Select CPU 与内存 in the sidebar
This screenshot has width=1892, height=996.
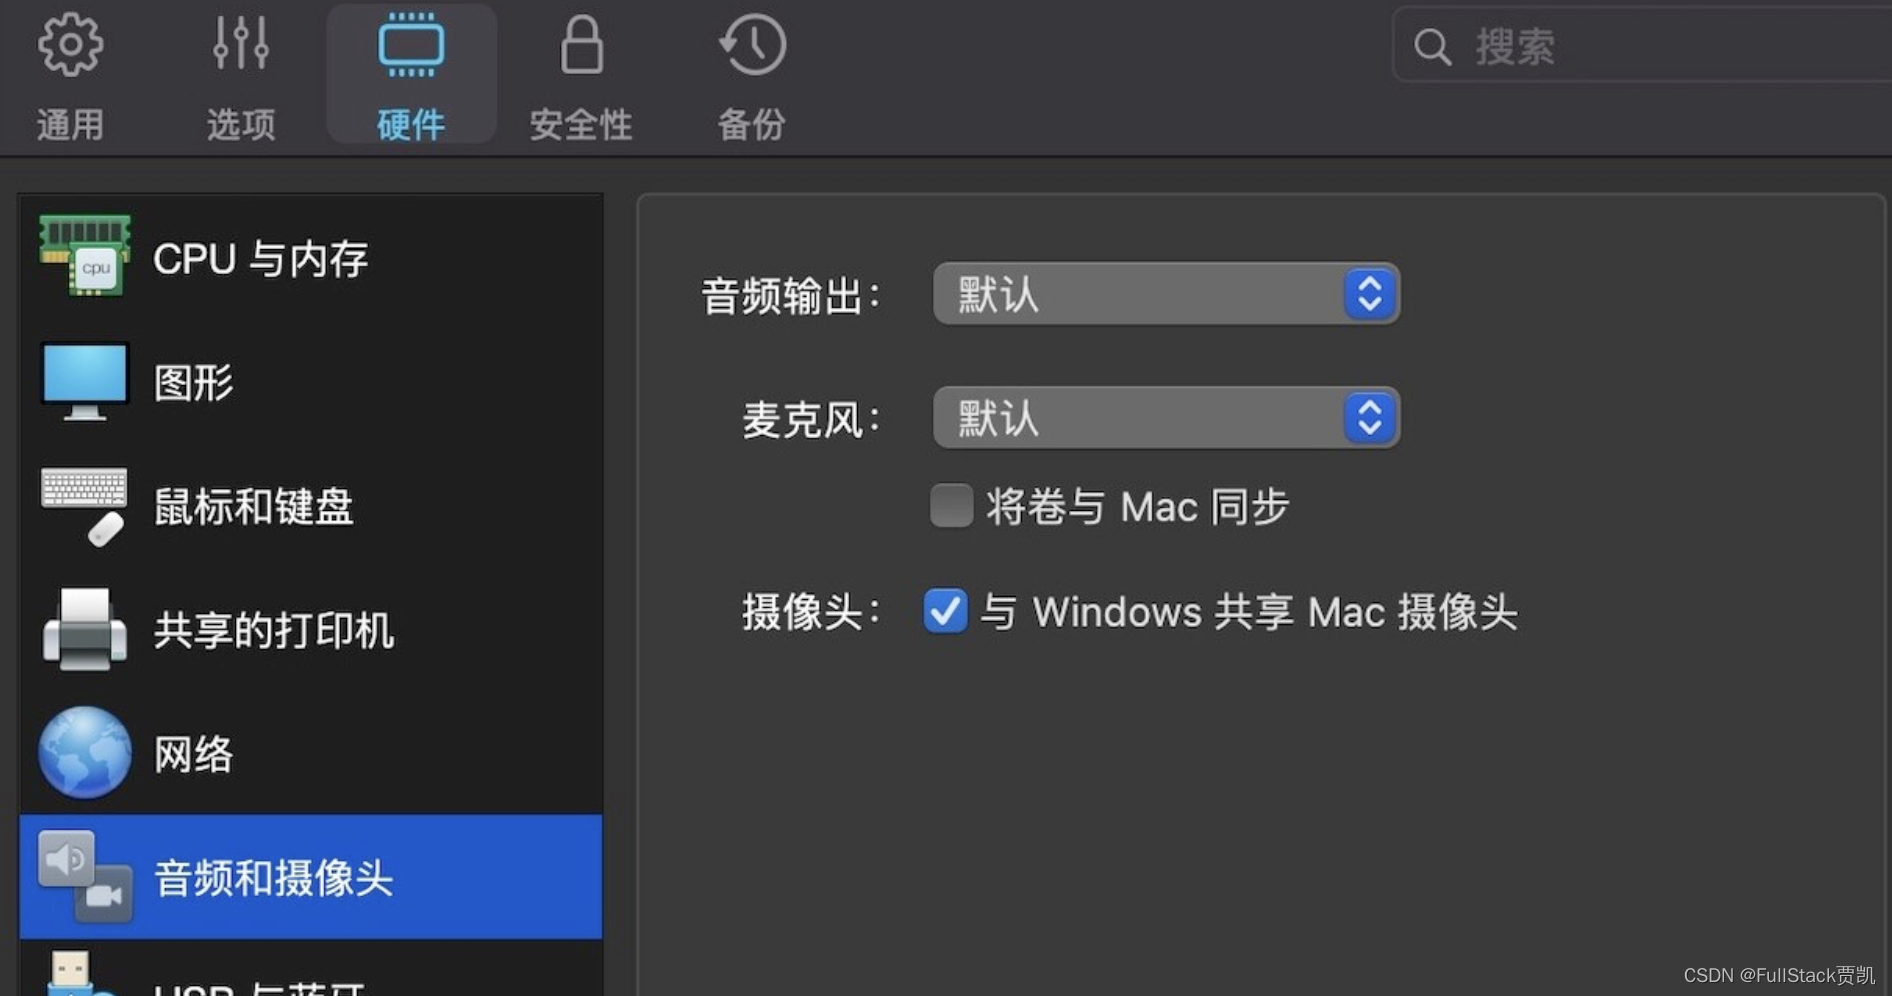(x=311, y=258)
